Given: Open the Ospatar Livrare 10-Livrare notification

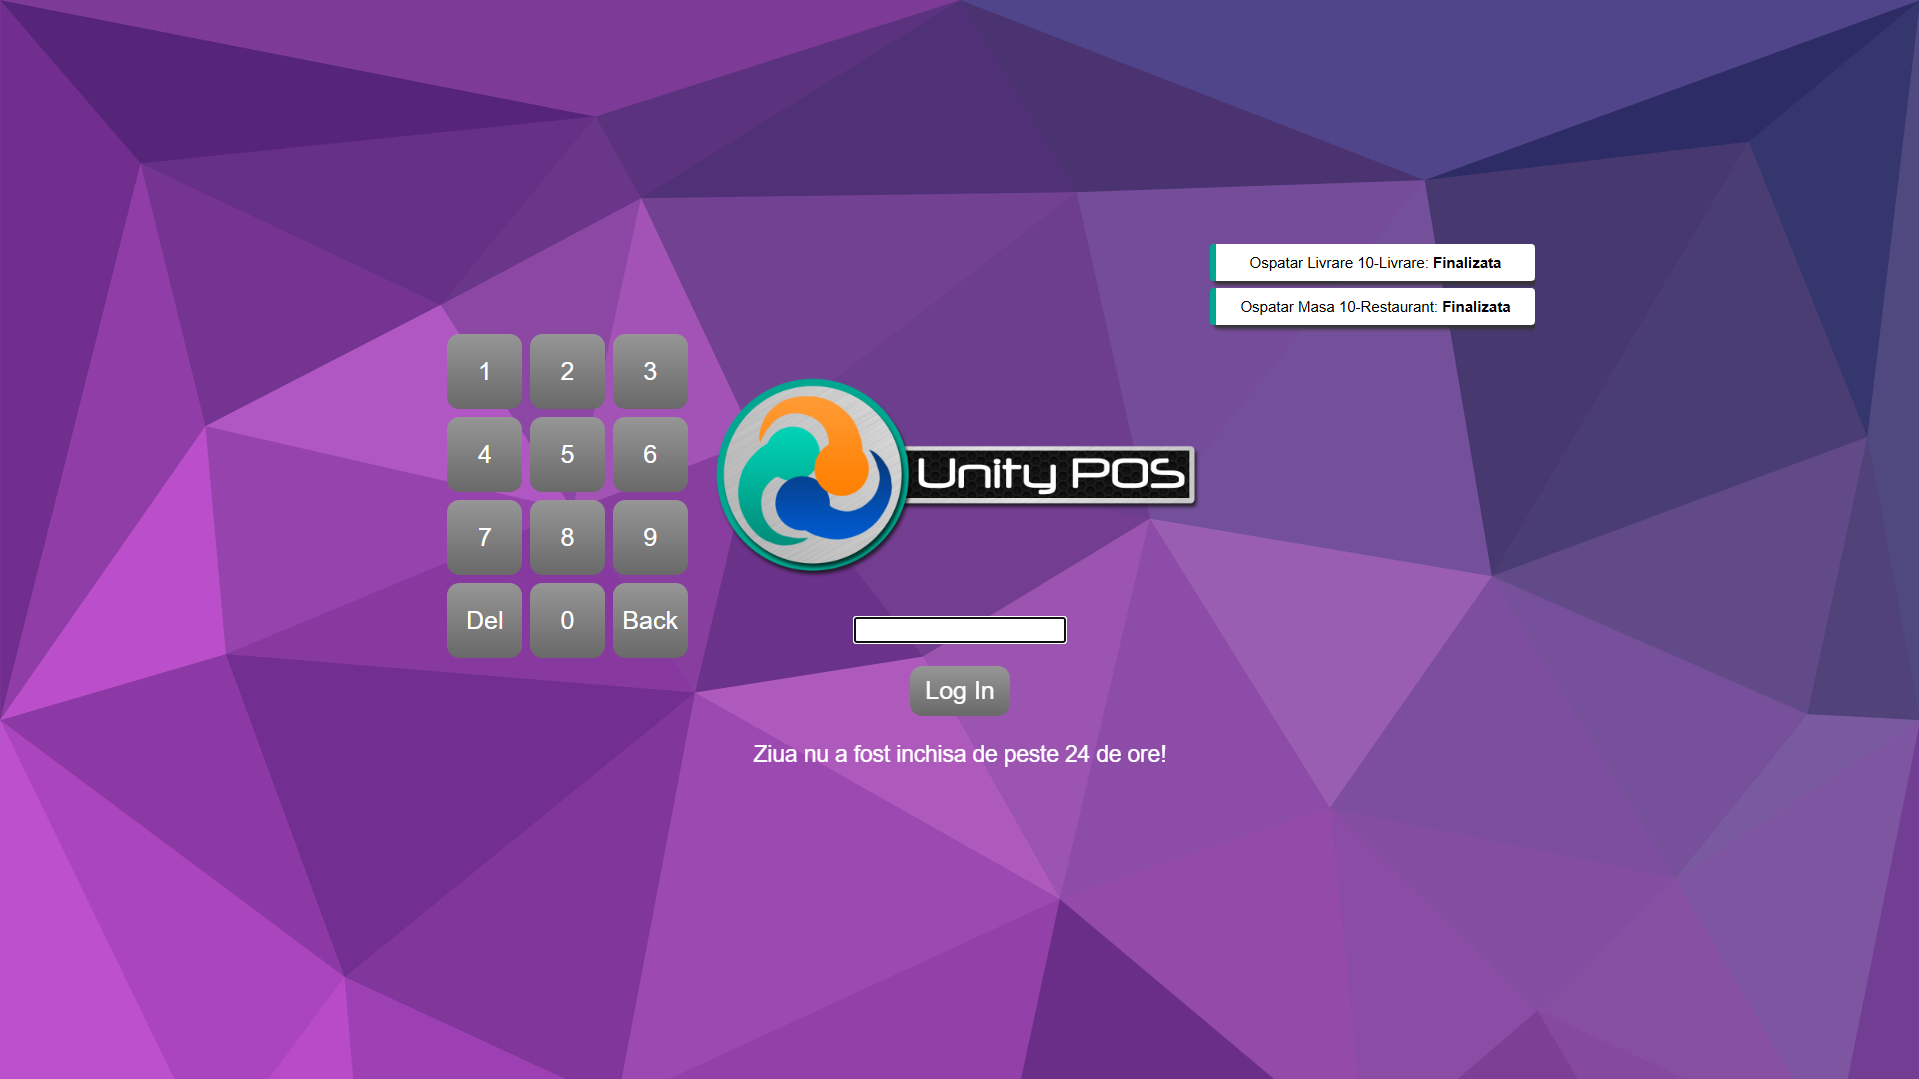Looking at the screenshot, I should [x=1372, y=263].
